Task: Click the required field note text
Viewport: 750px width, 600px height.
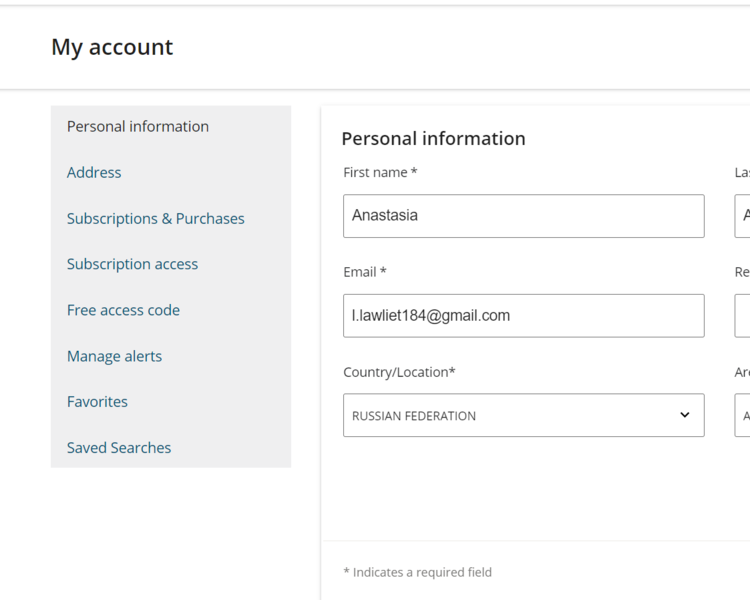Action: click(x=417, y=572)
